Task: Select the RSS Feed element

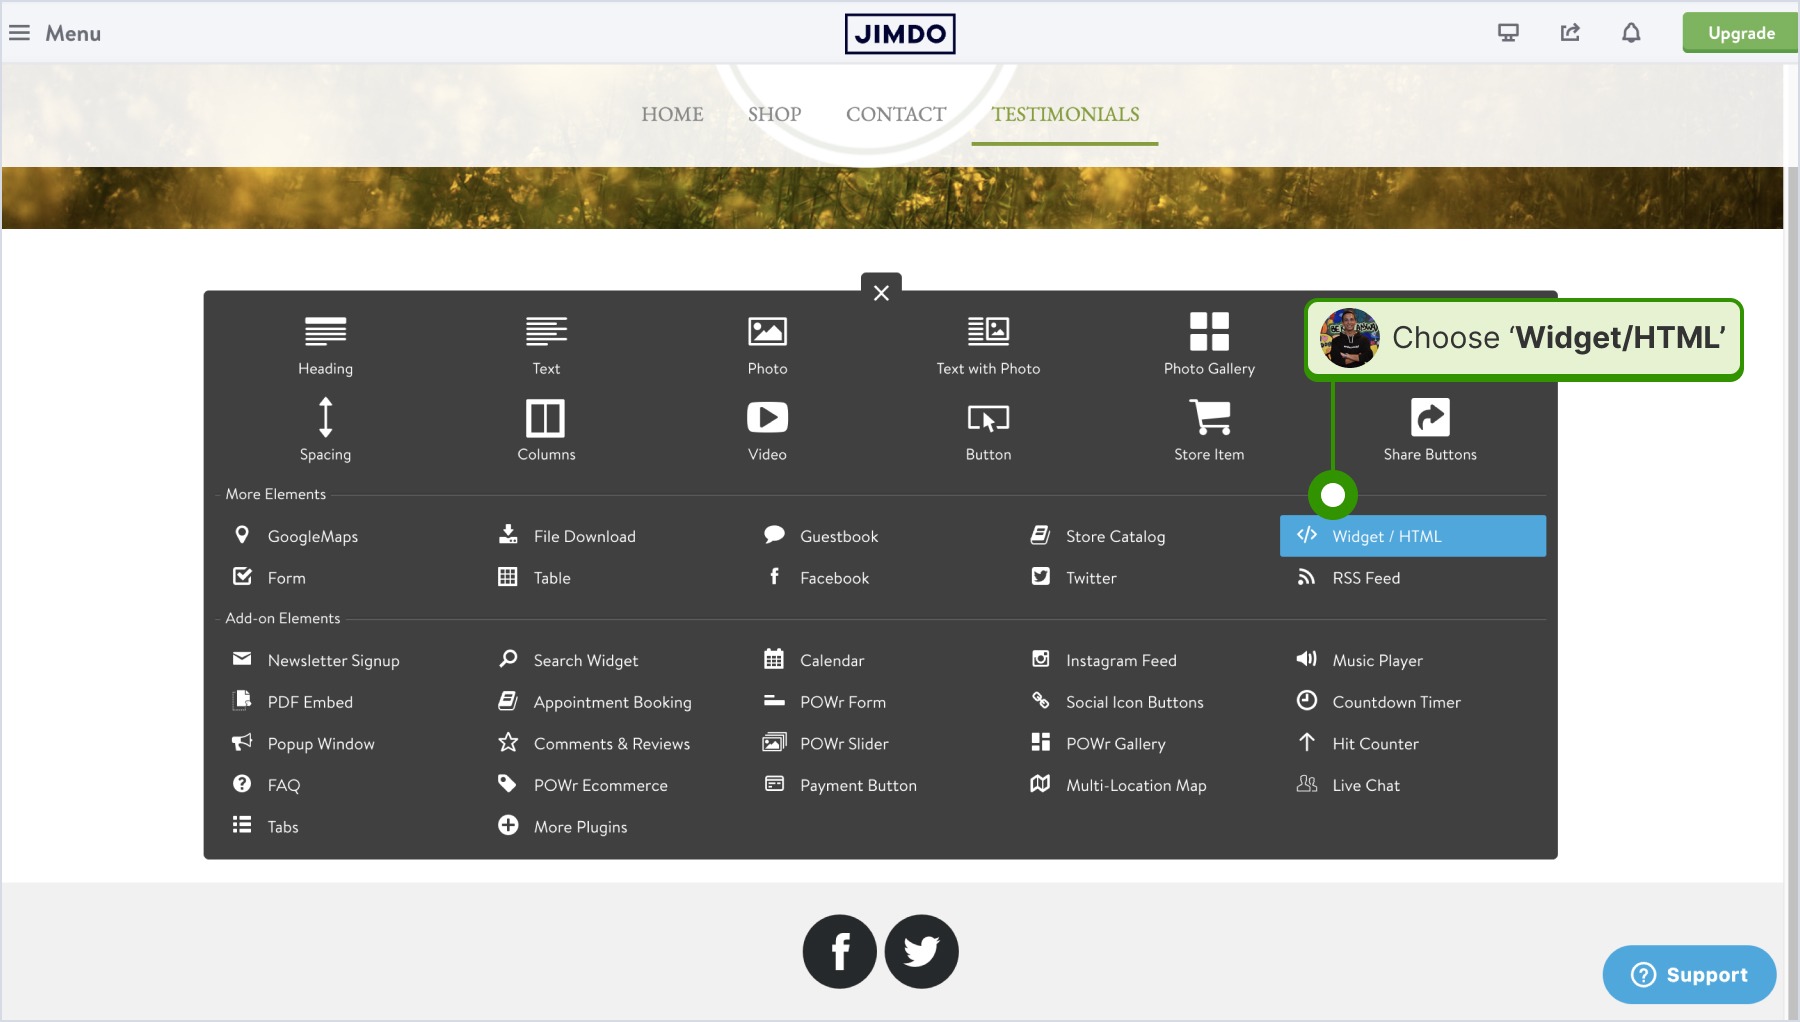Action: (1348, 577)
